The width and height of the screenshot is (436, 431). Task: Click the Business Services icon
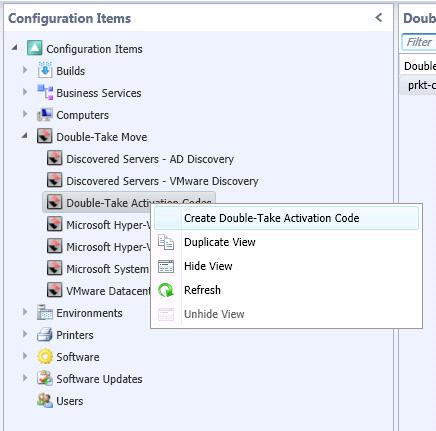[45, 92]
